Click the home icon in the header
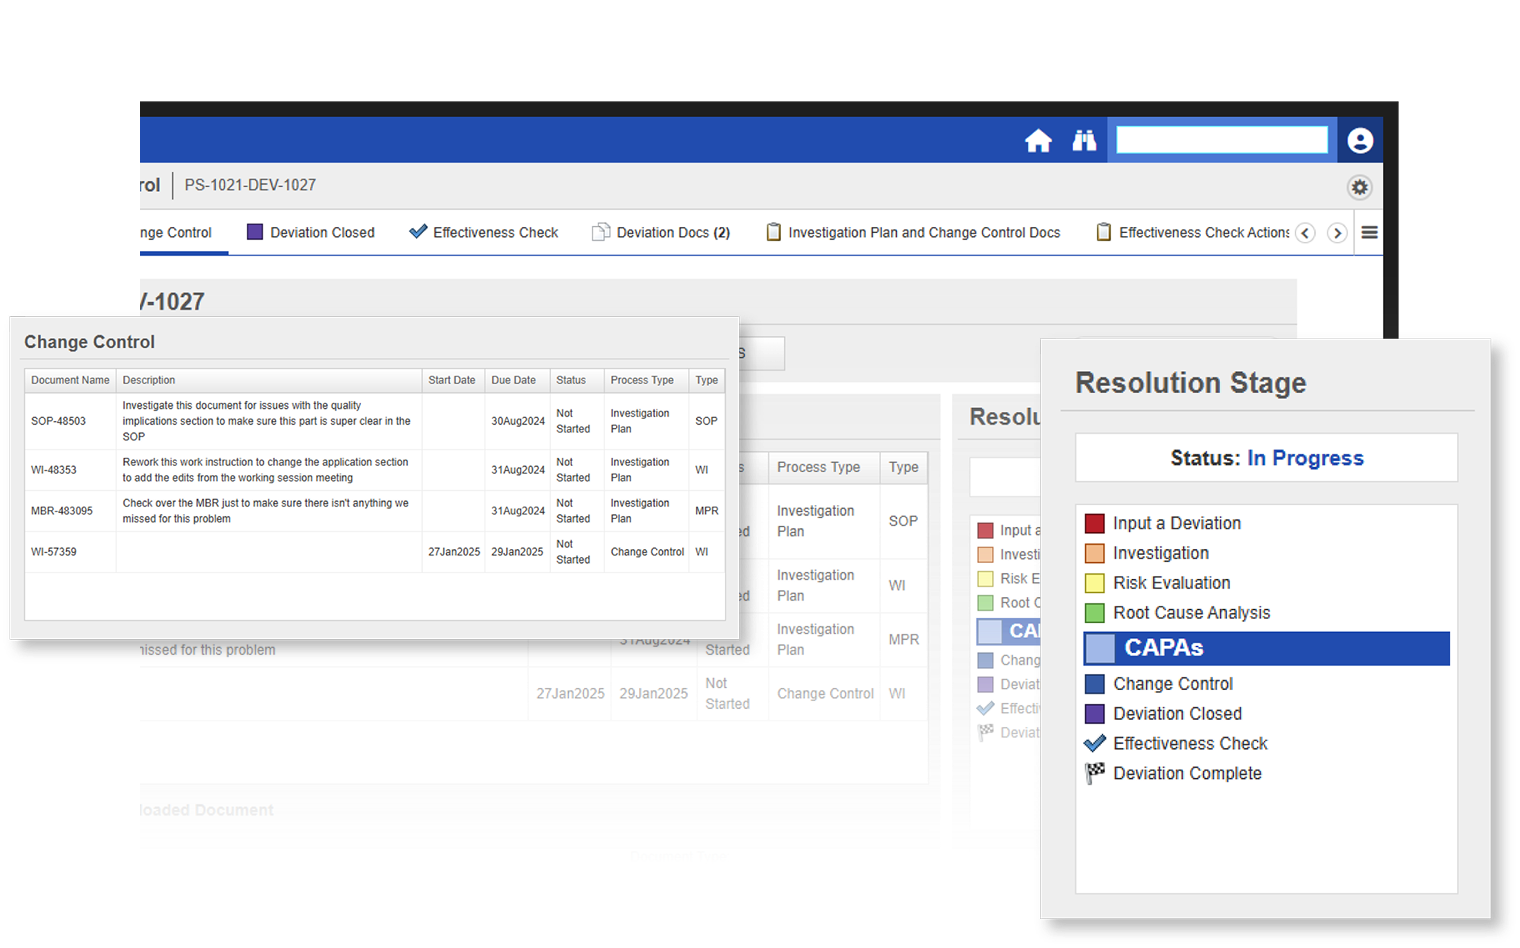This screenshot has height=948, width=1520. tap(1039, 140)
